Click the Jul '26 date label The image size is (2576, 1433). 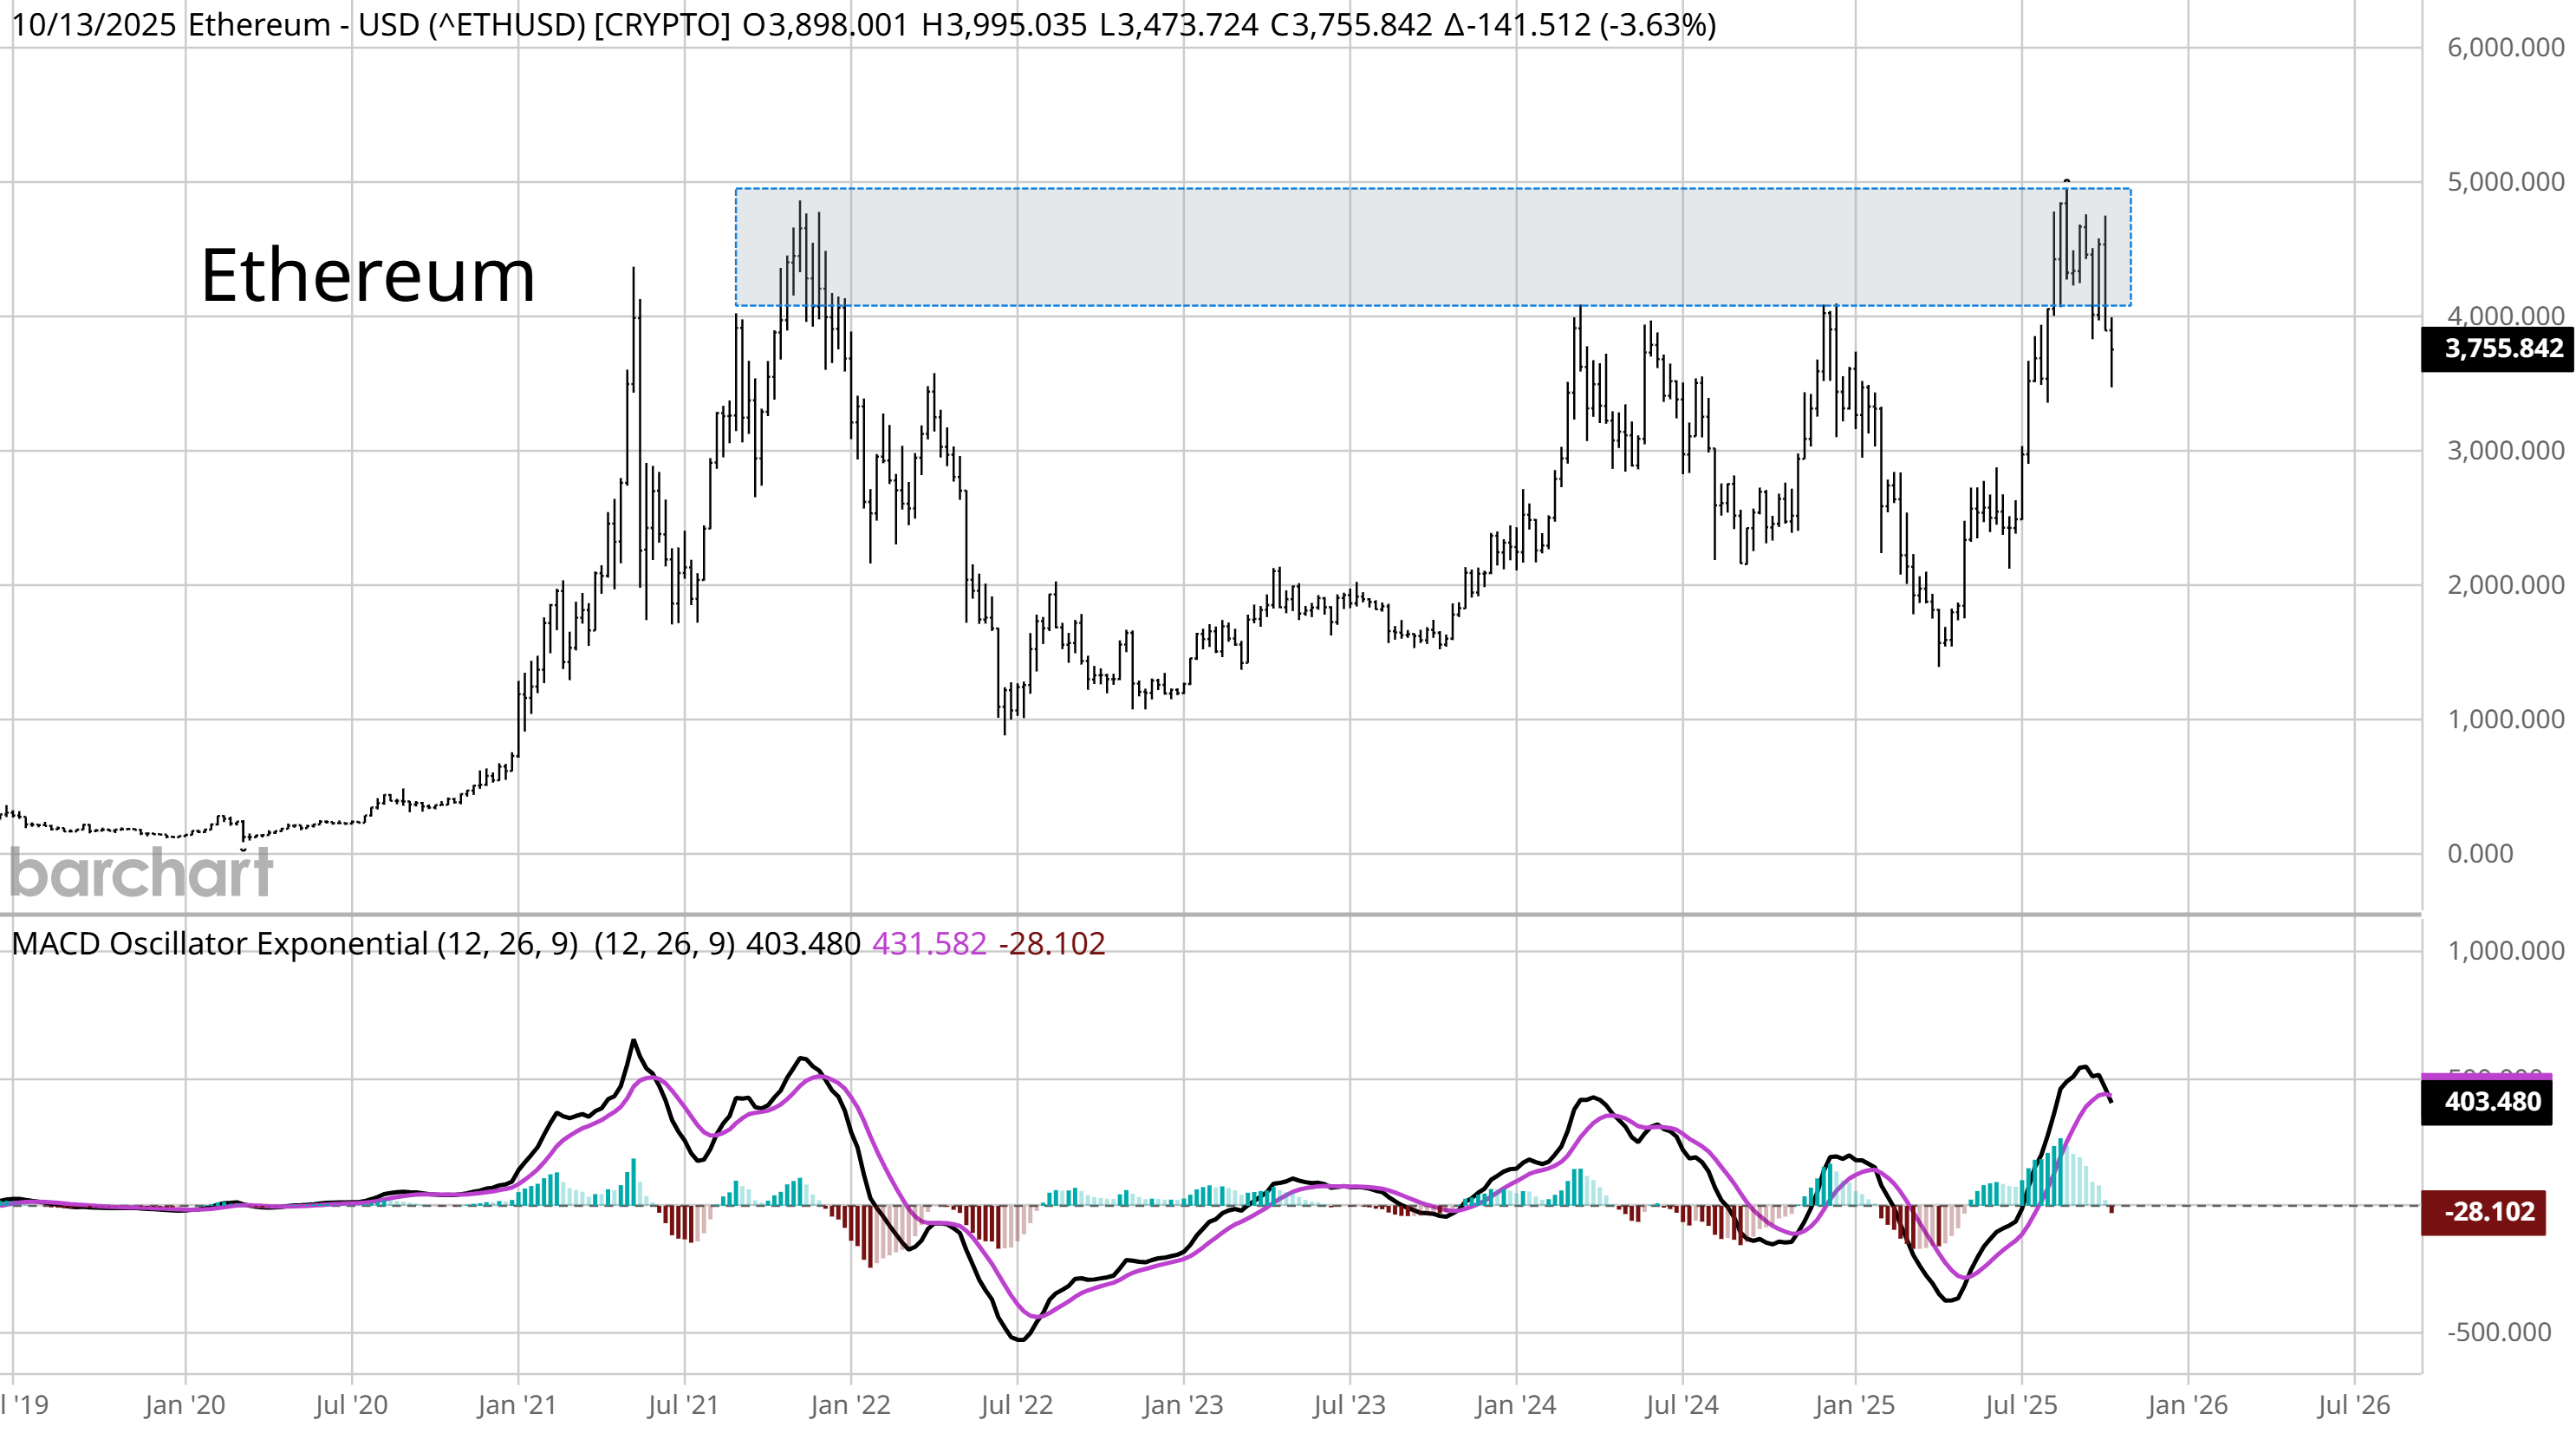(x=2353, y=1405)
